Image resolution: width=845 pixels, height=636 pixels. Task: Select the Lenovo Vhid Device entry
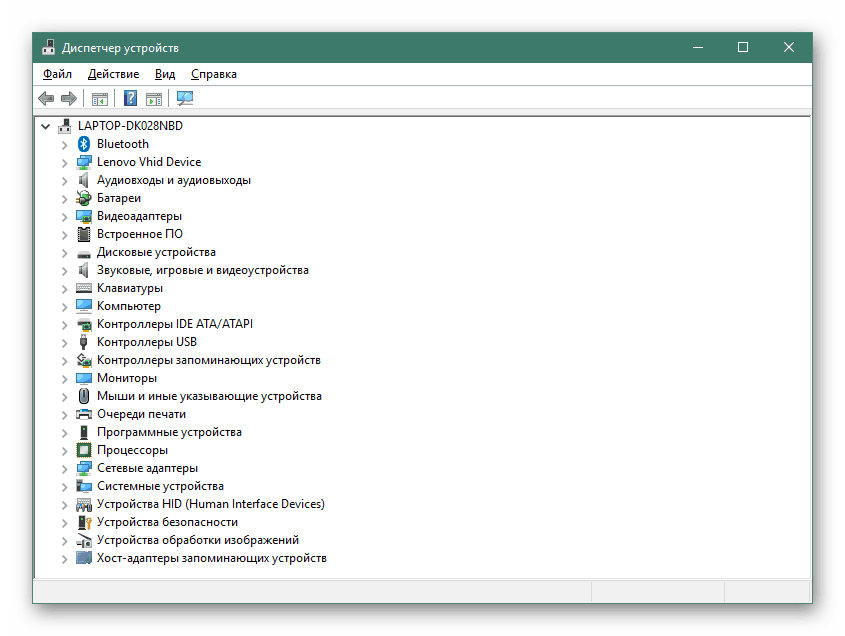[148, 161]
